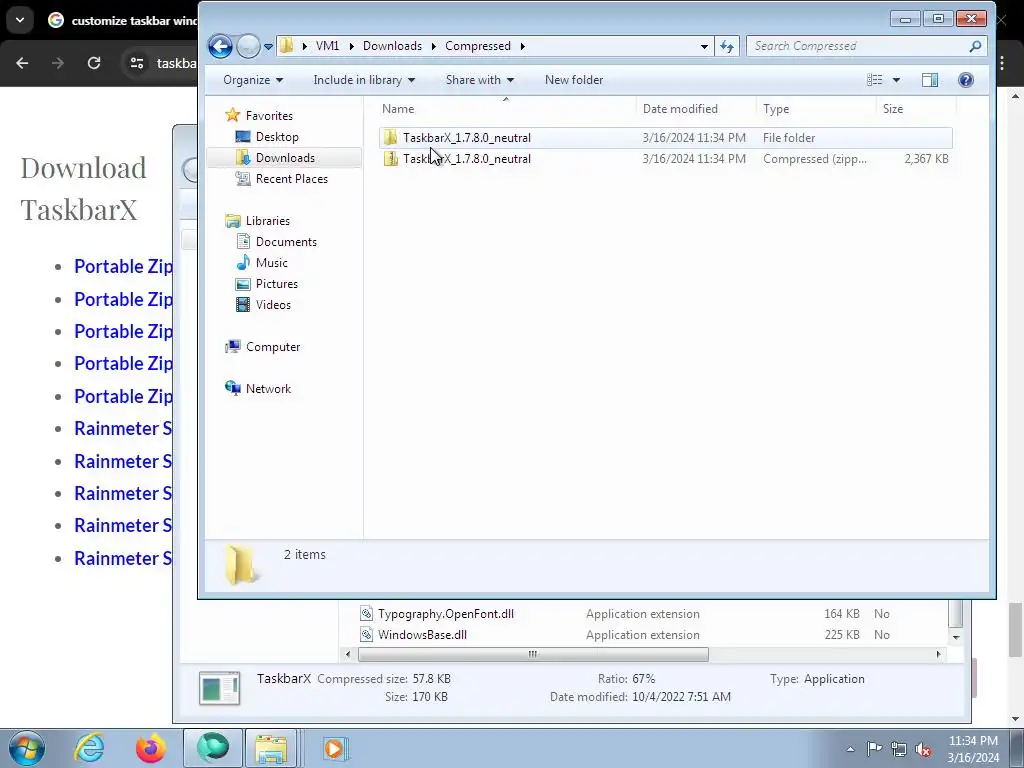Click the extracted folder's icon
The height and width of the screenshot is (768, 1024).
coord(391,138)
